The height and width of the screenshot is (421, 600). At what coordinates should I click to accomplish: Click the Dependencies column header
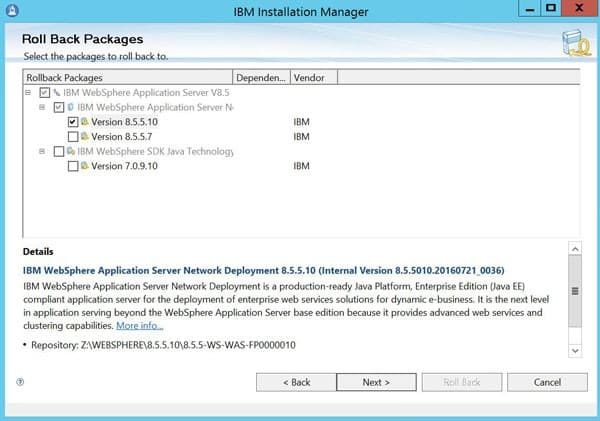tap(261, 77)
